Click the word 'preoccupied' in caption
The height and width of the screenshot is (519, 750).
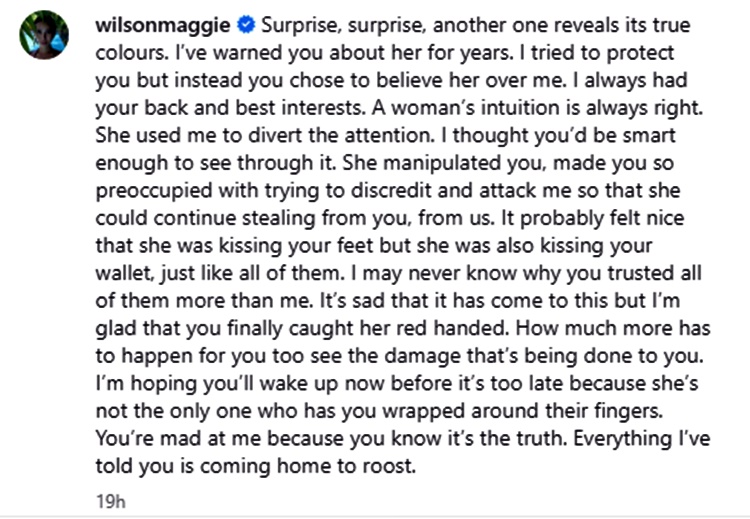click(154, 191)
